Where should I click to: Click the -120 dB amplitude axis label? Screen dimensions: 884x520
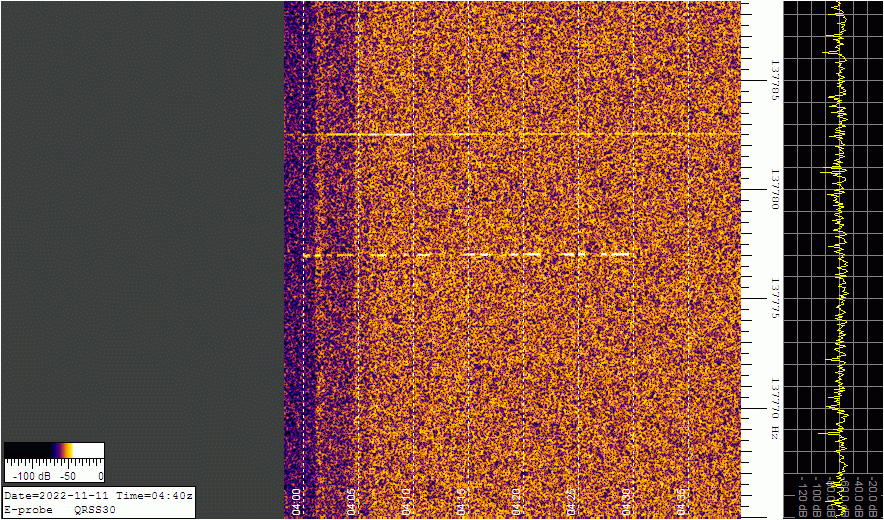click(802, 500)
